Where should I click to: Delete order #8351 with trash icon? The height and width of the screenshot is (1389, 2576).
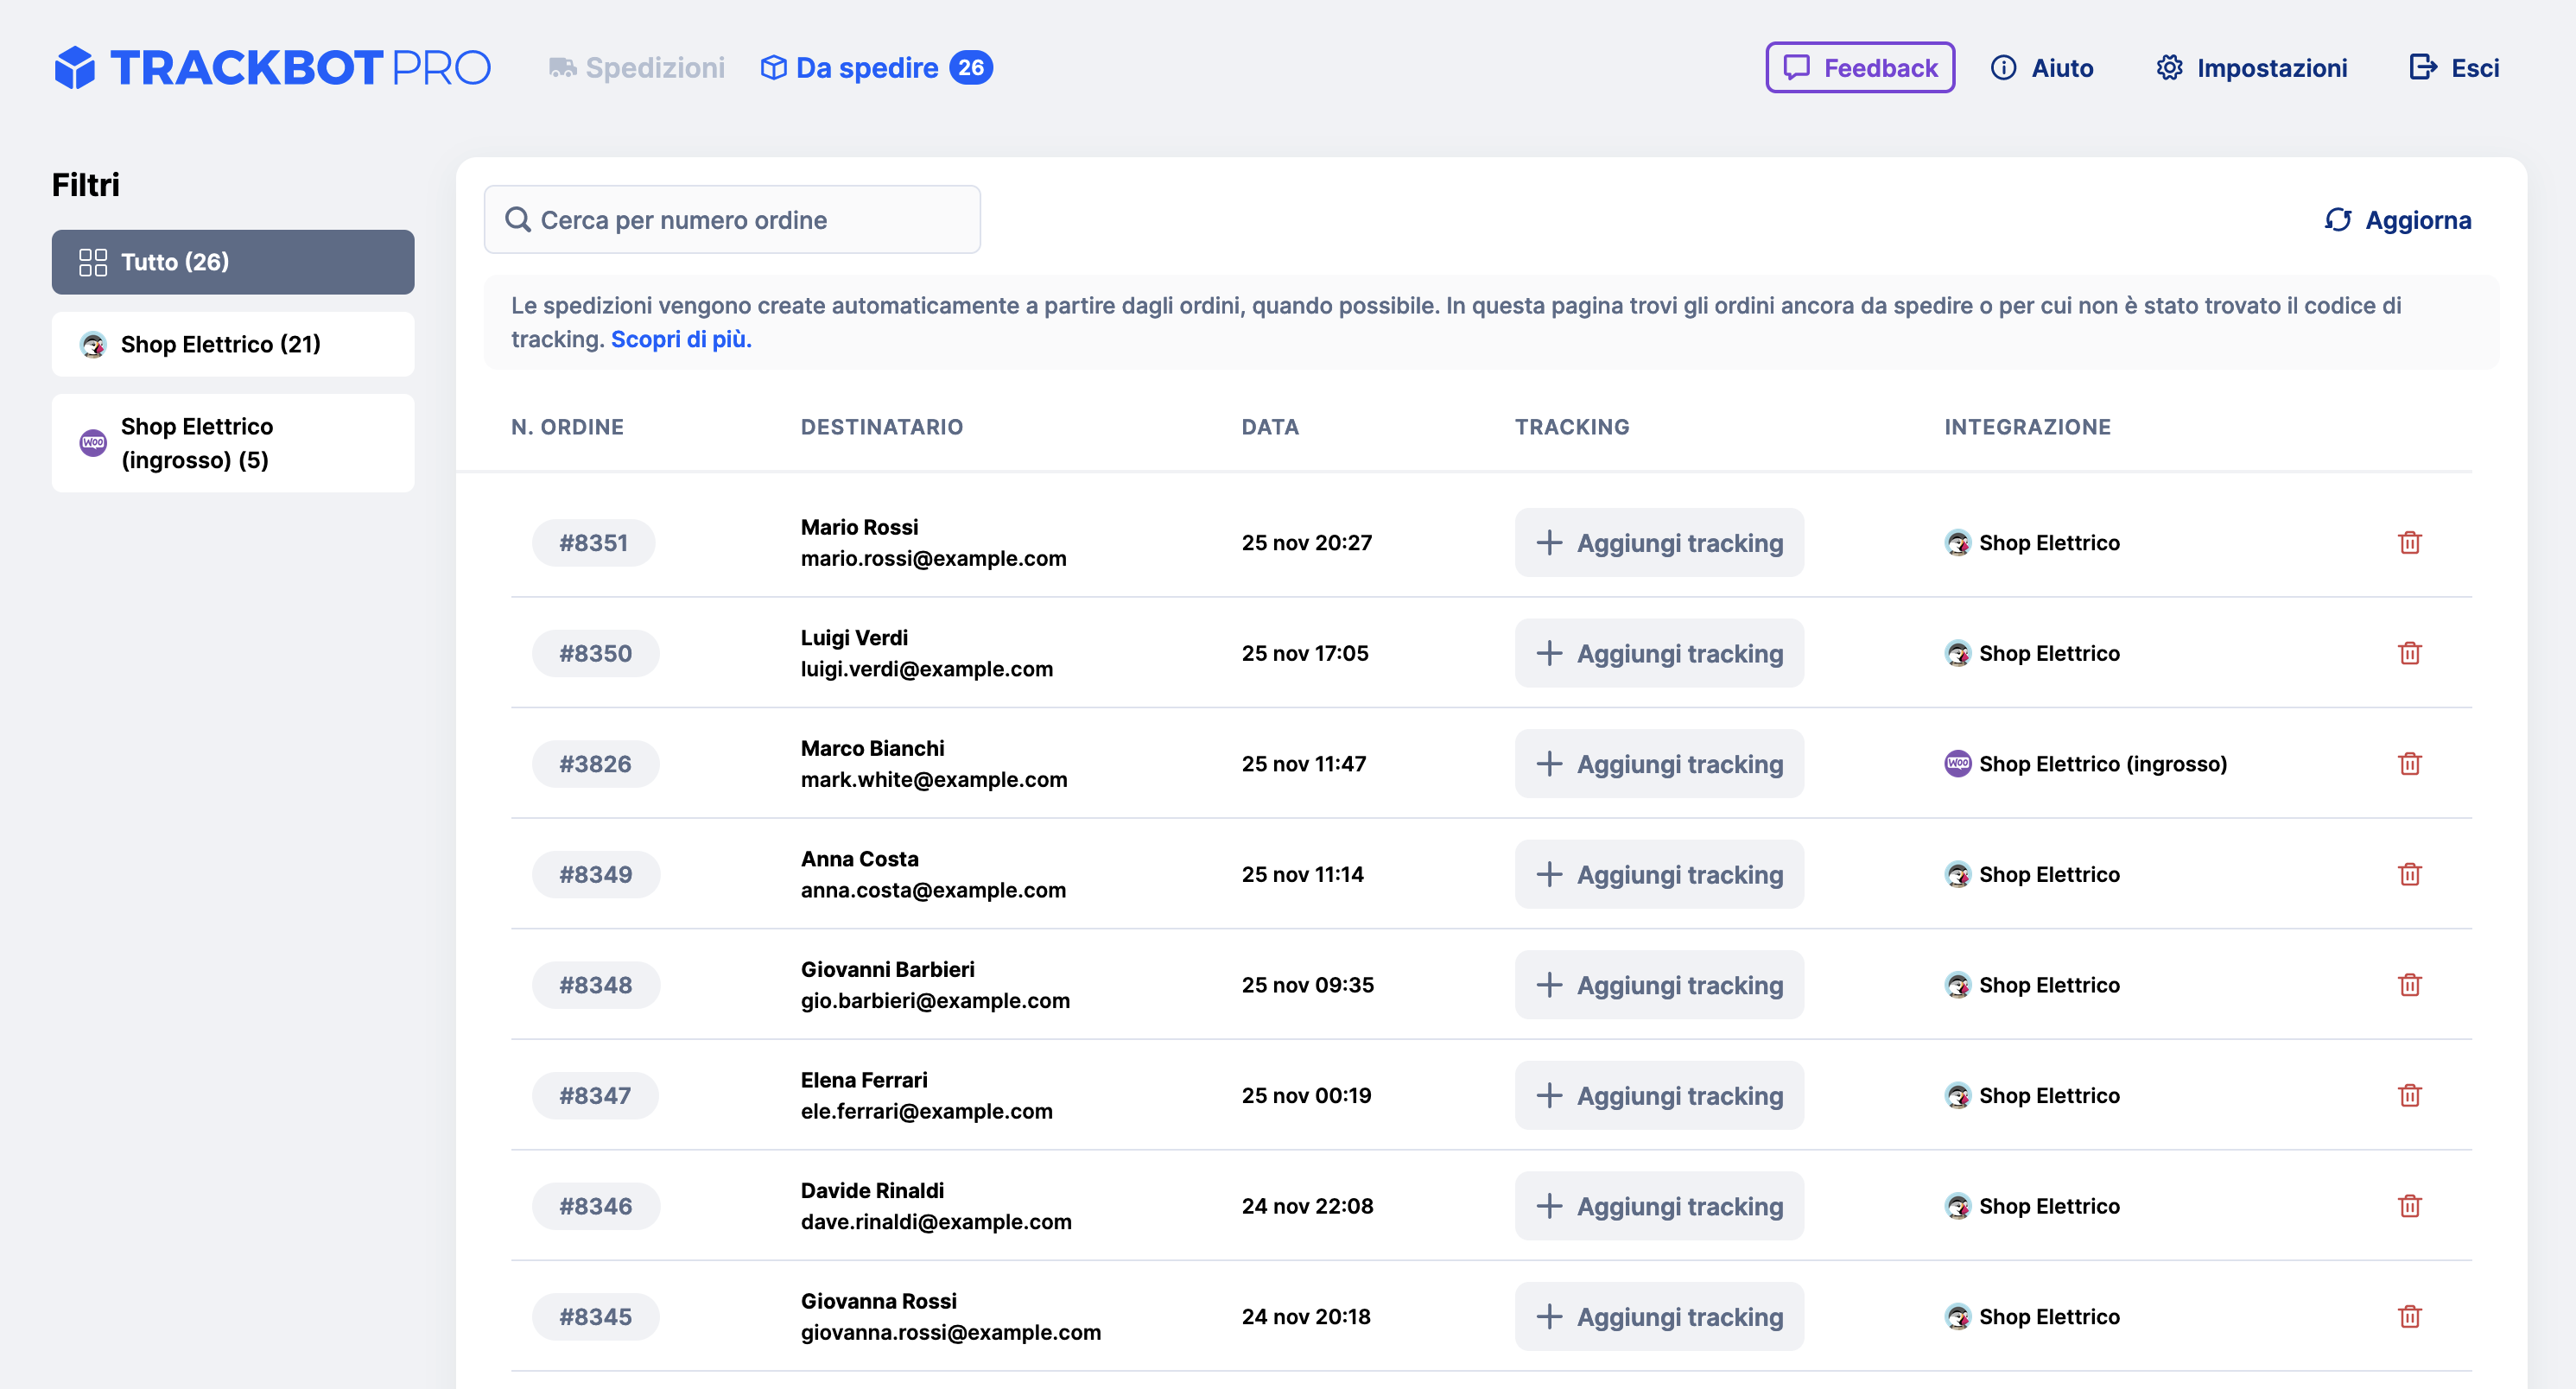pos(2409,543)
